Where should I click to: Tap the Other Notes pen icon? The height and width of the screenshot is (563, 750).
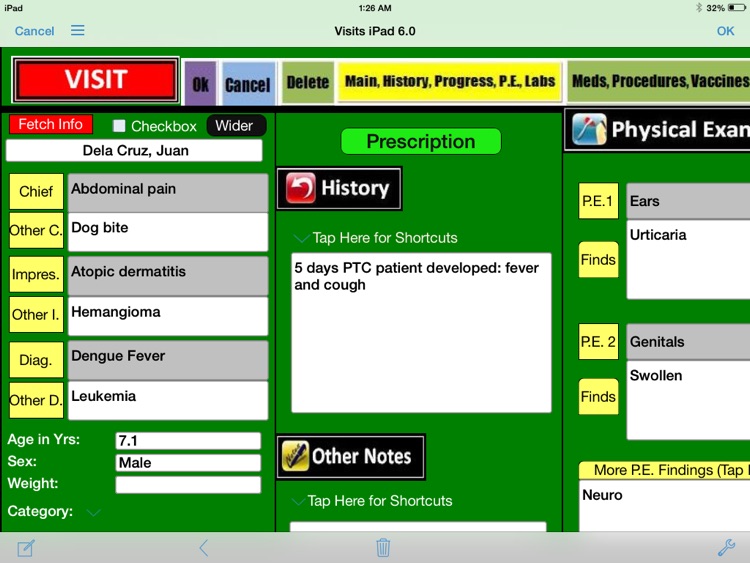click(x=295, y=456)
